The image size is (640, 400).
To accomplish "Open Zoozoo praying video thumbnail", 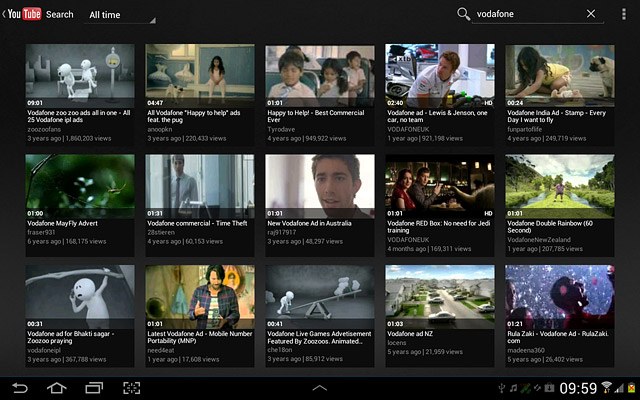I will (x=80, y=297).
